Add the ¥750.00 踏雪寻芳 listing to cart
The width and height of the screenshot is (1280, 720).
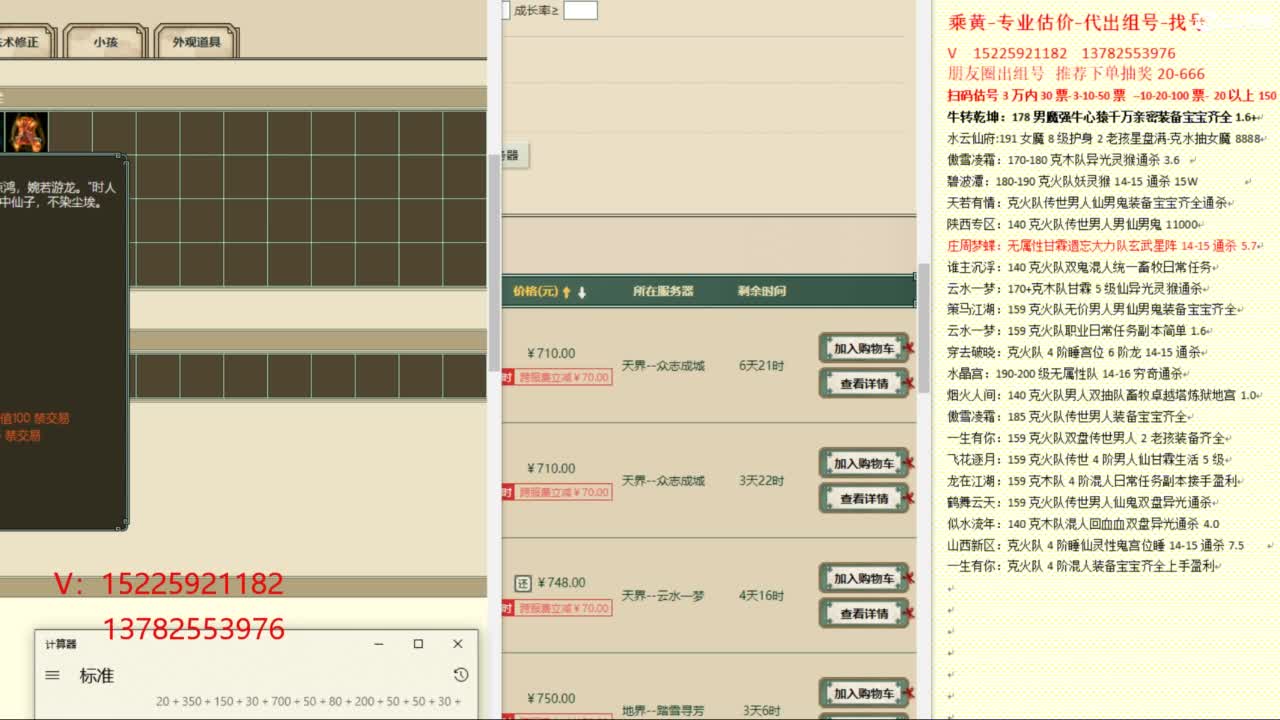click(864, 693)
